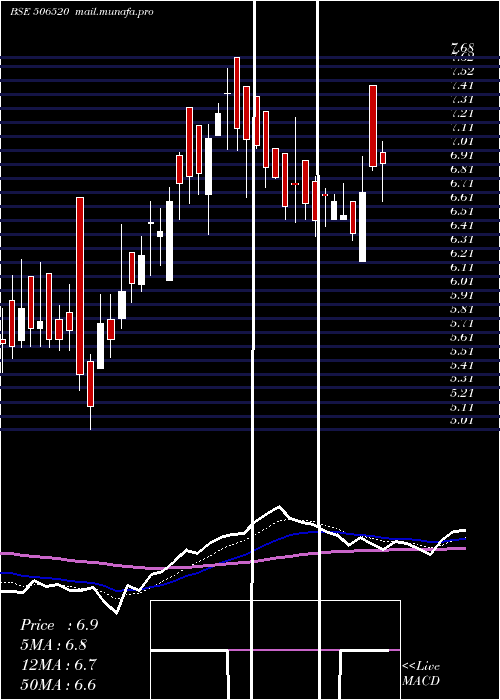Screen dimensions: 500x700
Task: Click the 7.01 price axis label
Action: coord(462,142)
